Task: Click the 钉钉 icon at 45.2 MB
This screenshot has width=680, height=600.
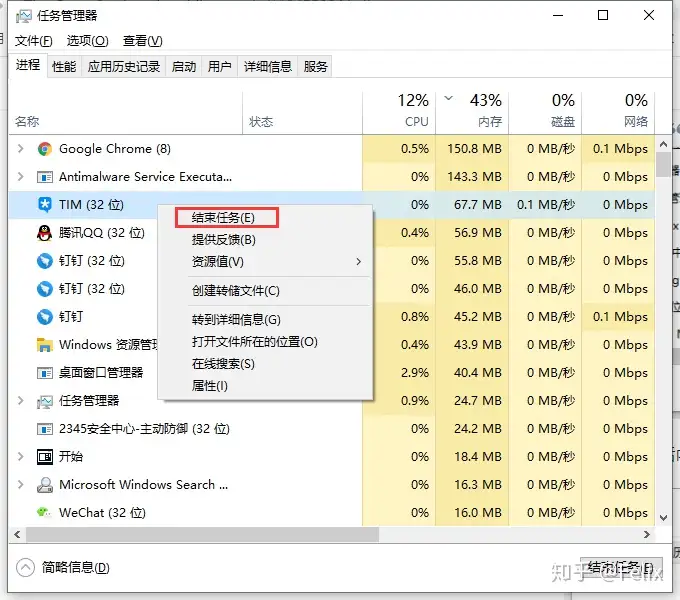Action: click(45, 317)
